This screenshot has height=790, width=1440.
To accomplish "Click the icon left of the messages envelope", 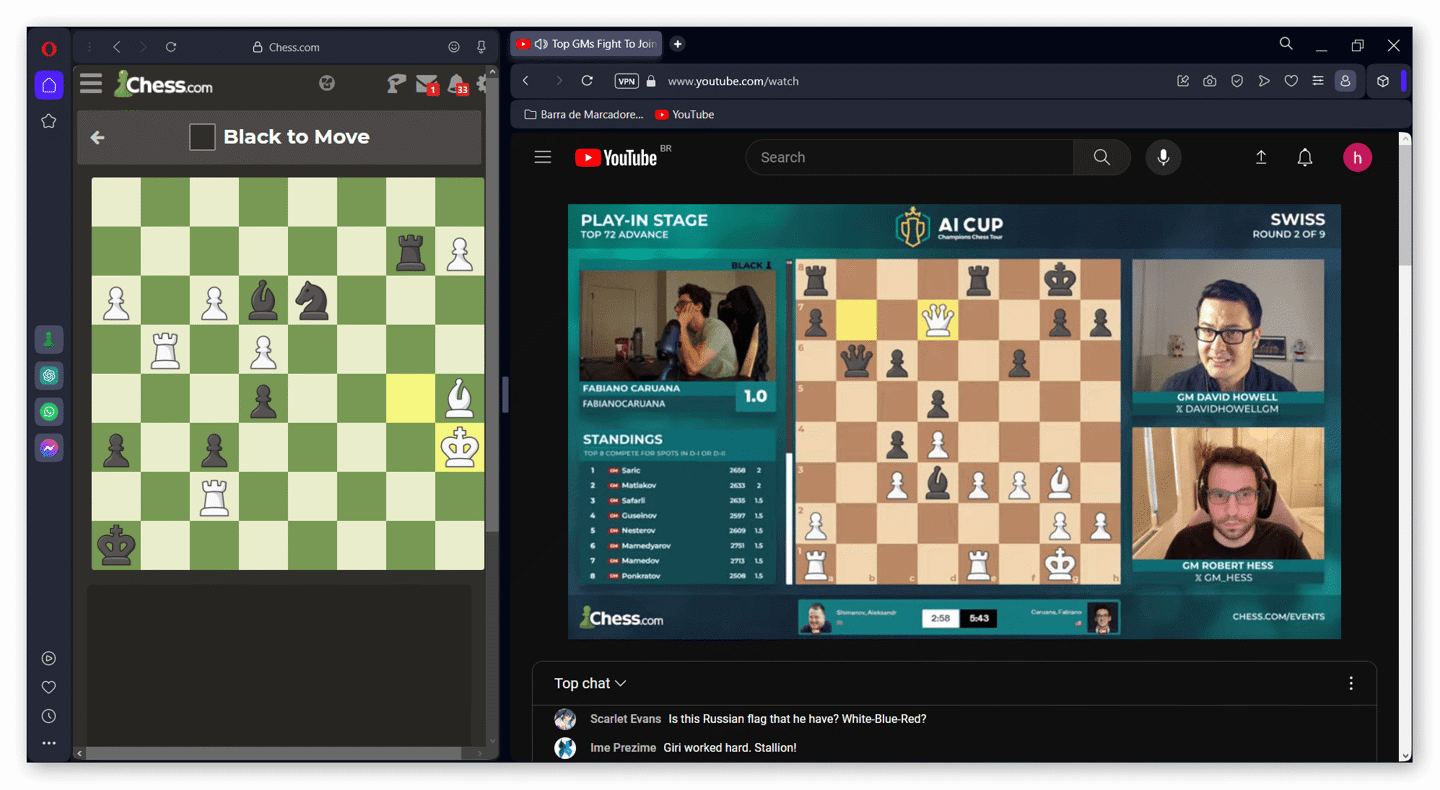I will coord(396,84).
